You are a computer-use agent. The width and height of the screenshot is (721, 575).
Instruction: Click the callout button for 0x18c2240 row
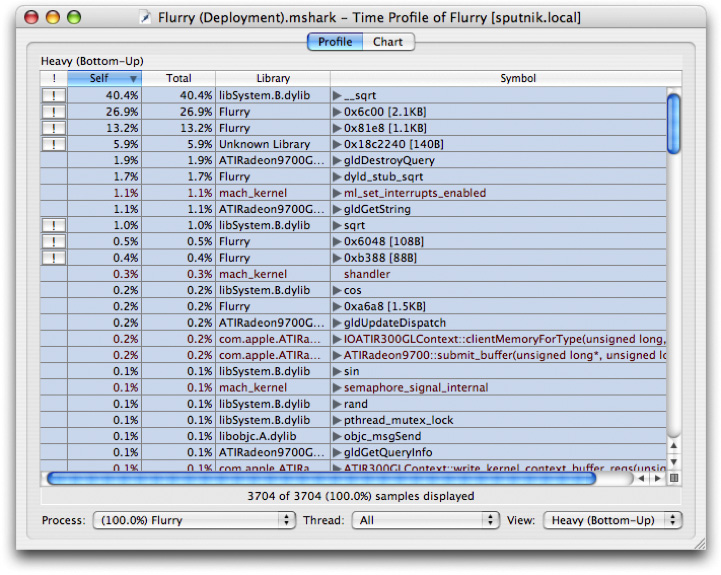54,144
